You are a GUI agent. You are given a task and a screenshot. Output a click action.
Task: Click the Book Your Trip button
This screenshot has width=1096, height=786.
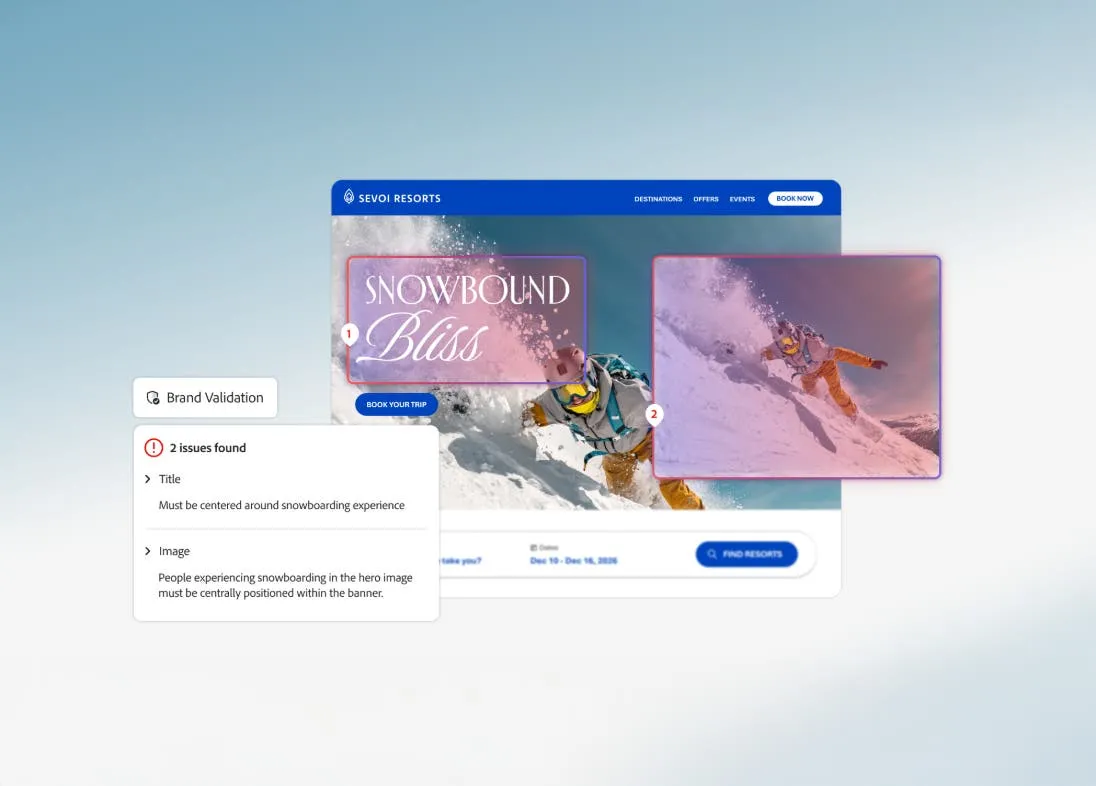click(396, 404)
